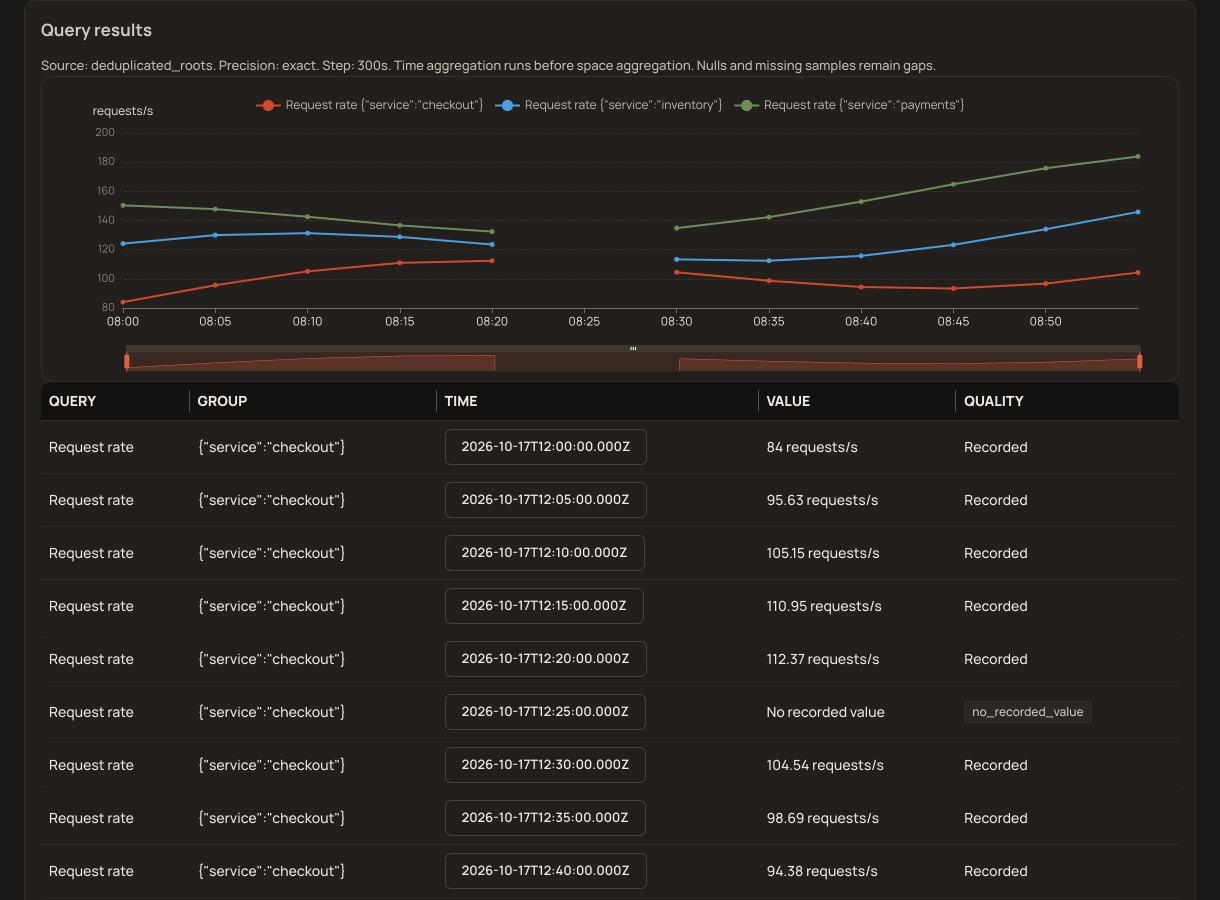Screen dimensions: 1220x900
Task: Click the value 110.95 requests/s
Action: click(x=824, y=606)
